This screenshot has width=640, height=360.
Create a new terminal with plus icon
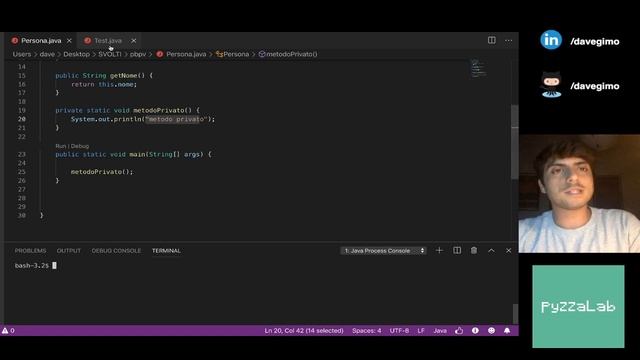(x=439, y=250)
